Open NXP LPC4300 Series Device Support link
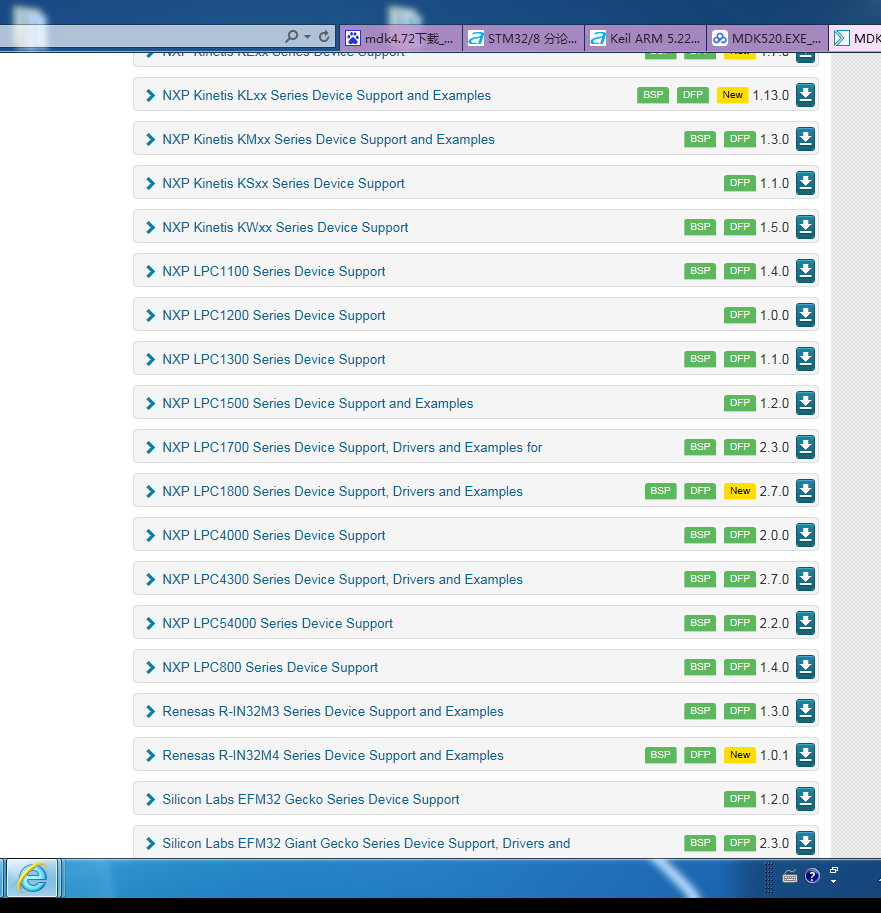This screenshot has height=913, width=881. 342,579
